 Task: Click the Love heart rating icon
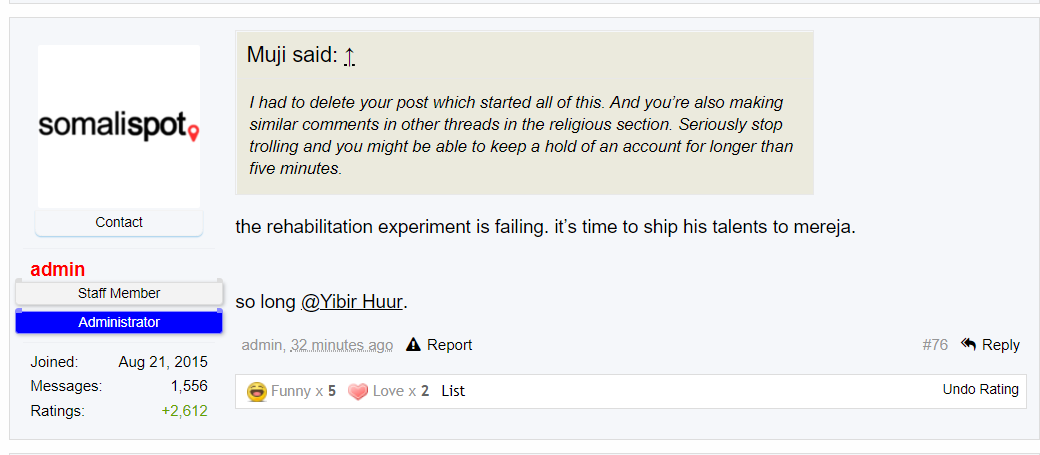coord(358,392)
